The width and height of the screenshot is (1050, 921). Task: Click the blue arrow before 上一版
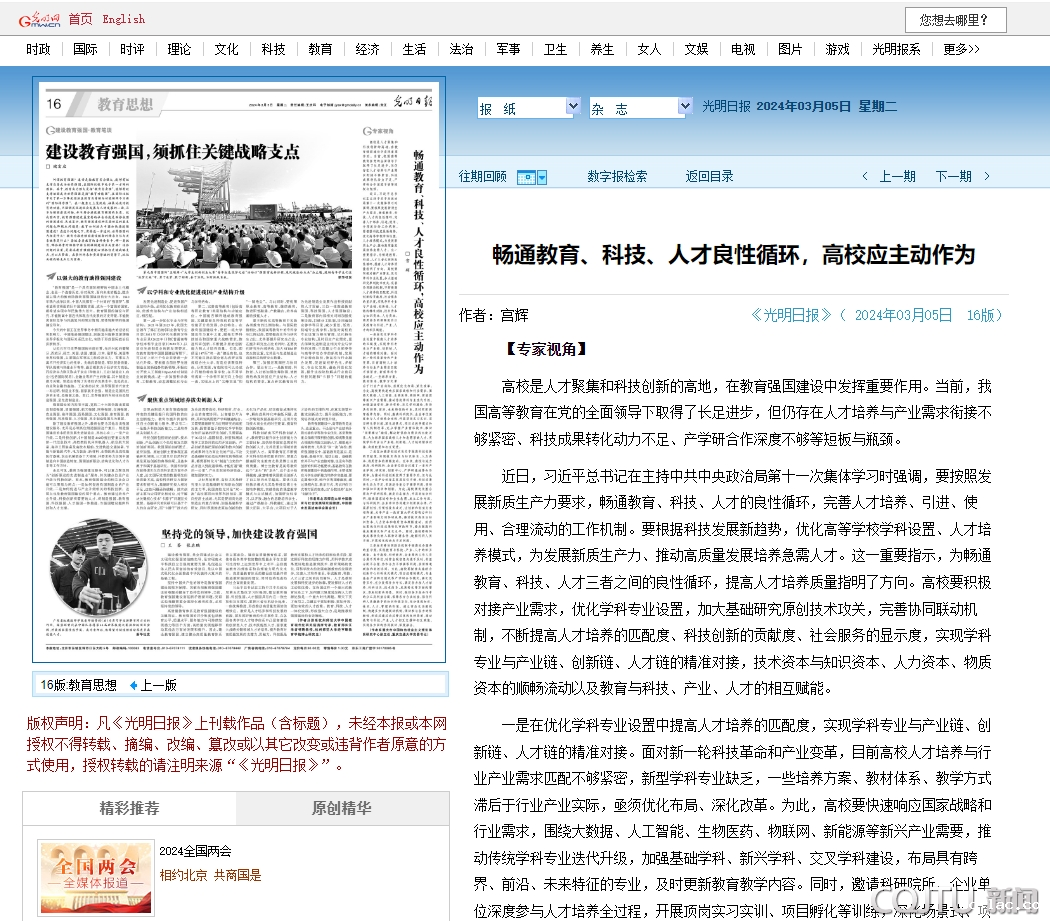point(133,686)
